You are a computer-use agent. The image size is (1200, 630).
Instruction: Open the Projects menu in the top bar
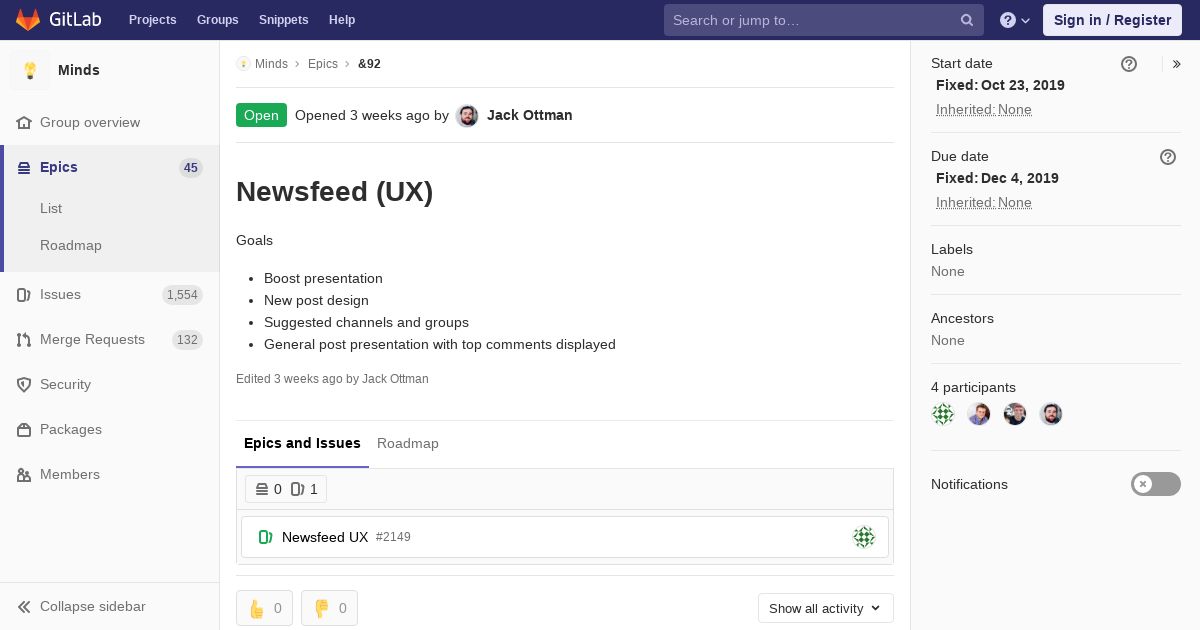[x=152, y=20]
